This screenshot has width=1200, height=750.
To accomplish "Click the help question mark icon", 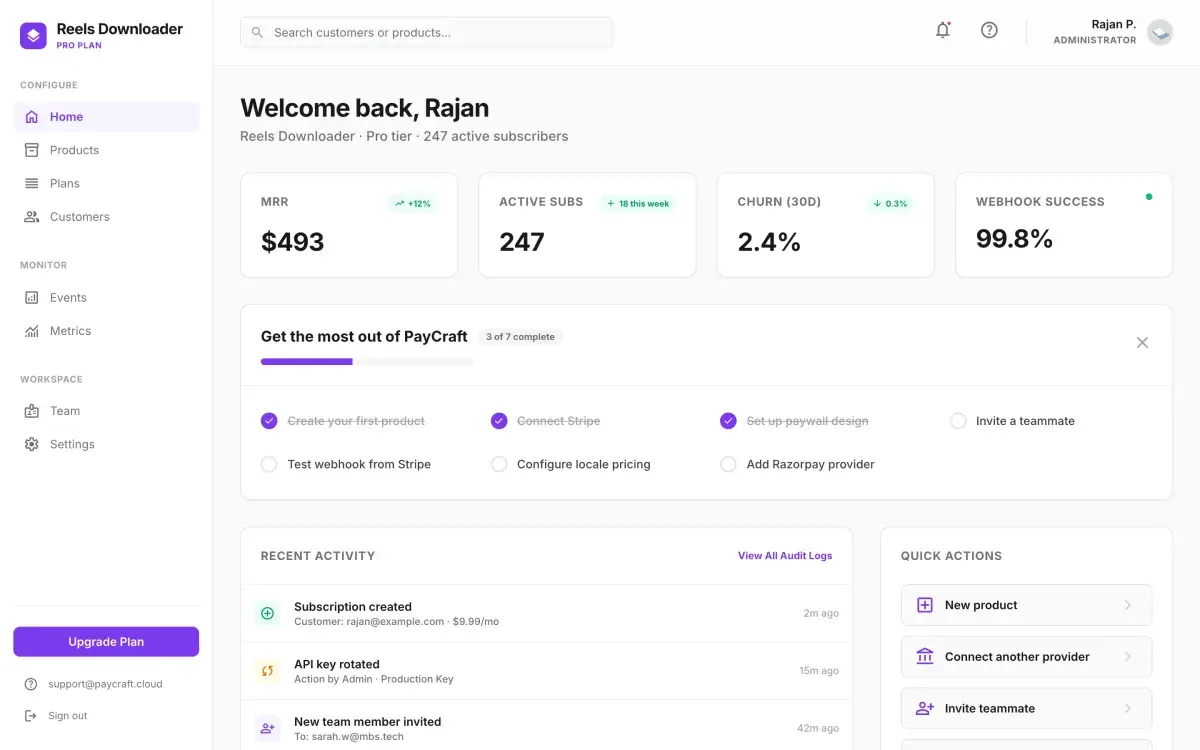I will (989, 30).
